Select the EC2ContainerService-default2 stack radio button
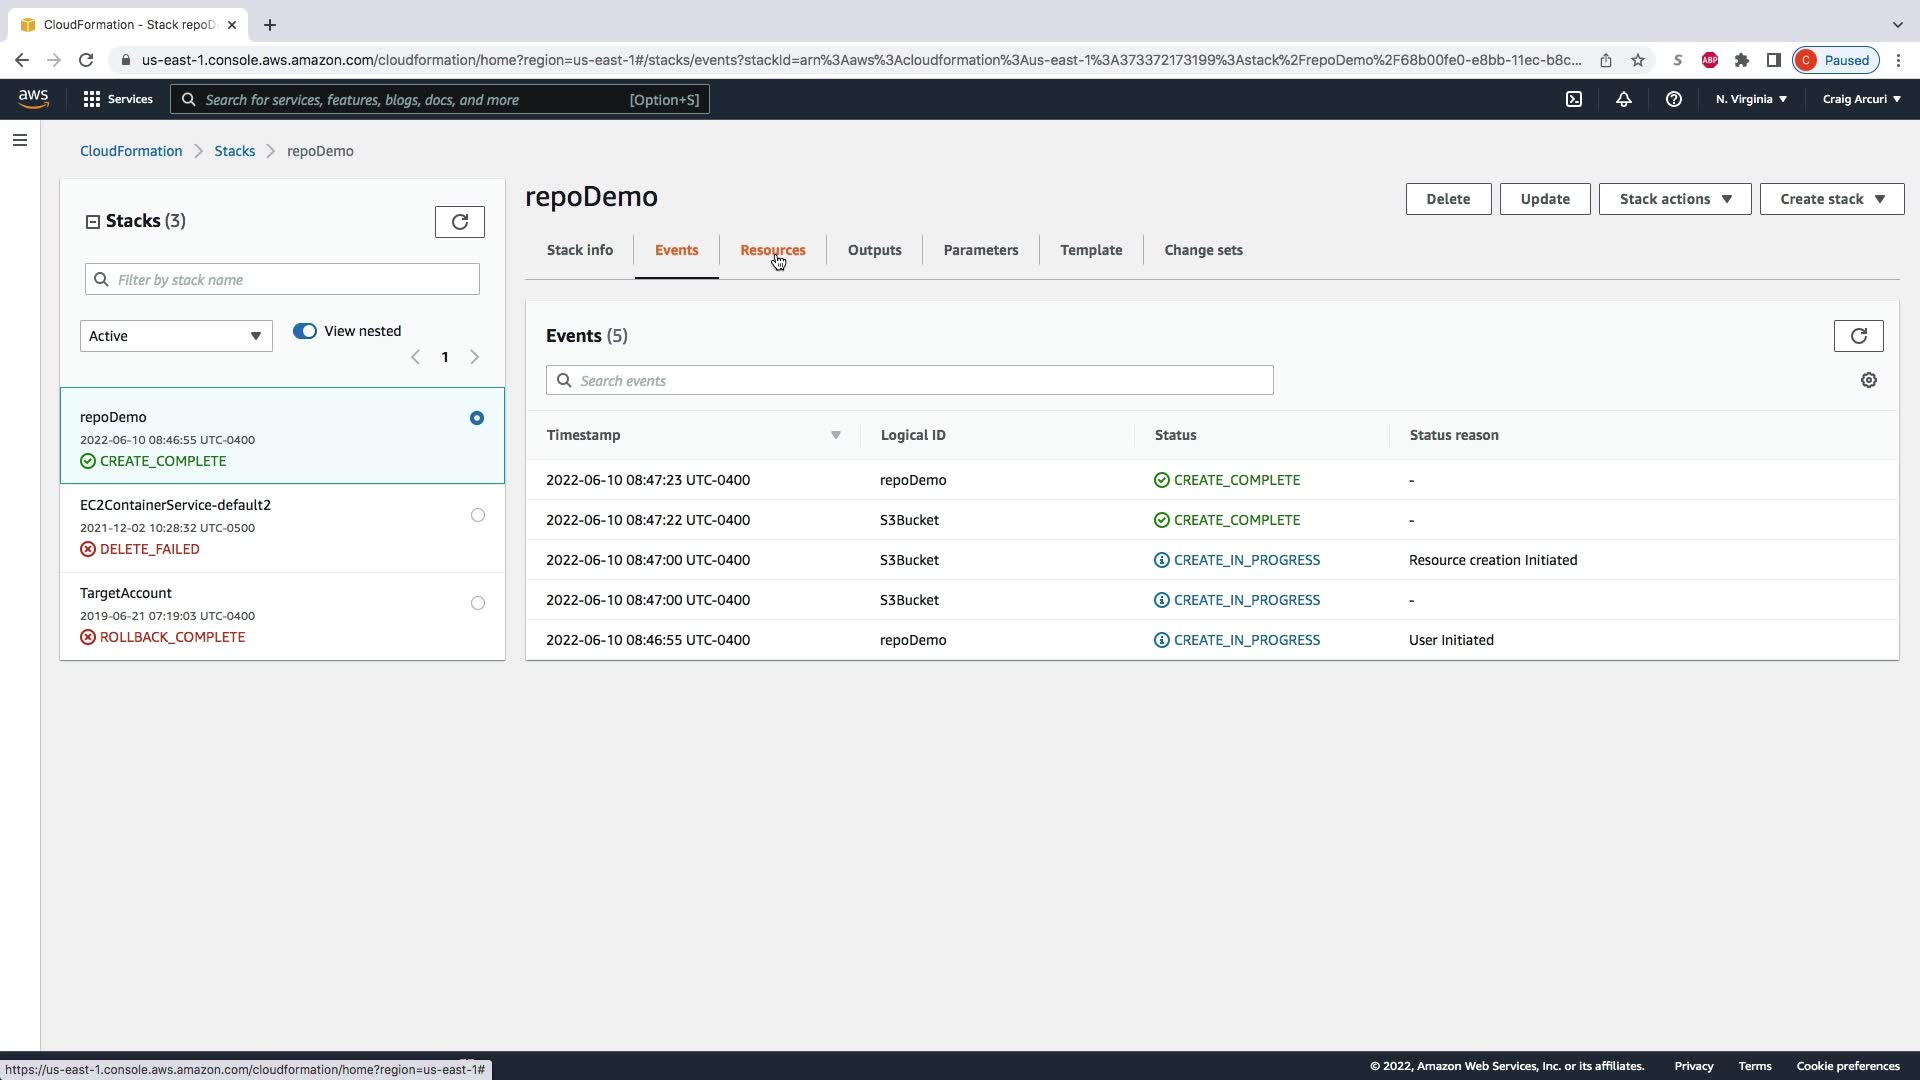 tap(478, 515)
